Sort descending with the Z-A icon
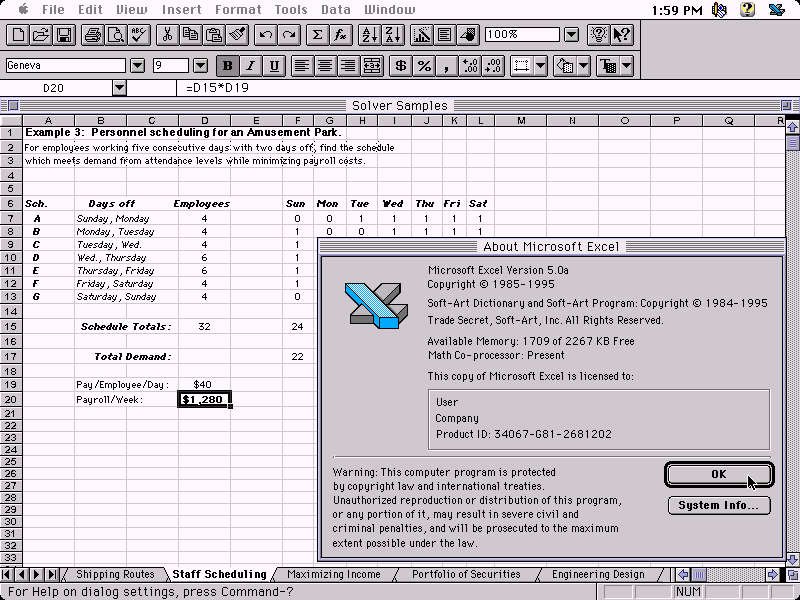Screen dimensions: 800x600 [392, 35]
